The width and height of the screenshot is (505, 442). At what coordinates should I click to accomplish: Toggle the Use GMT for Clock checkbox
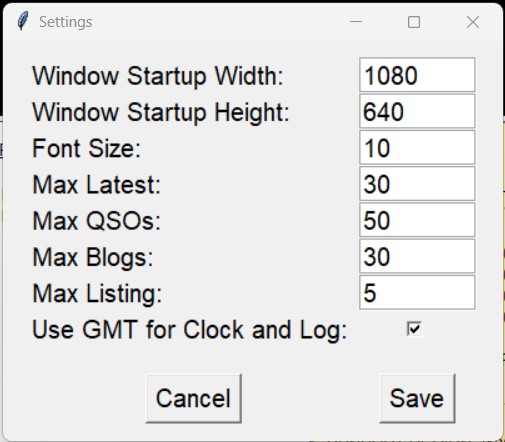[x=414, y=329]
